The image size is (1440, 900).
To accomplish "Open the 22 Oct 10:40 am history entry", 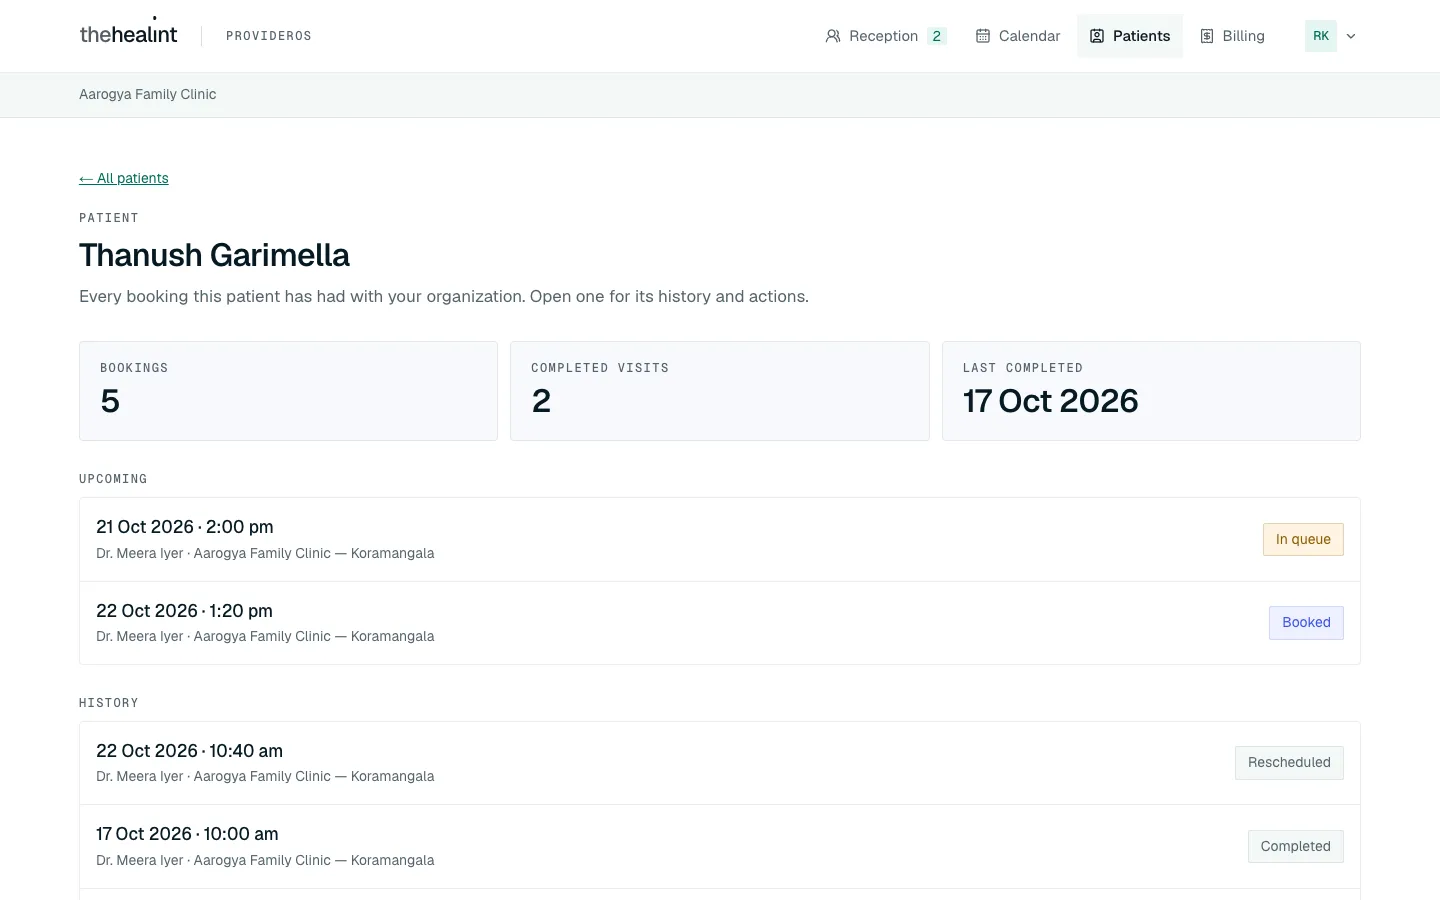I will (720, 763).
